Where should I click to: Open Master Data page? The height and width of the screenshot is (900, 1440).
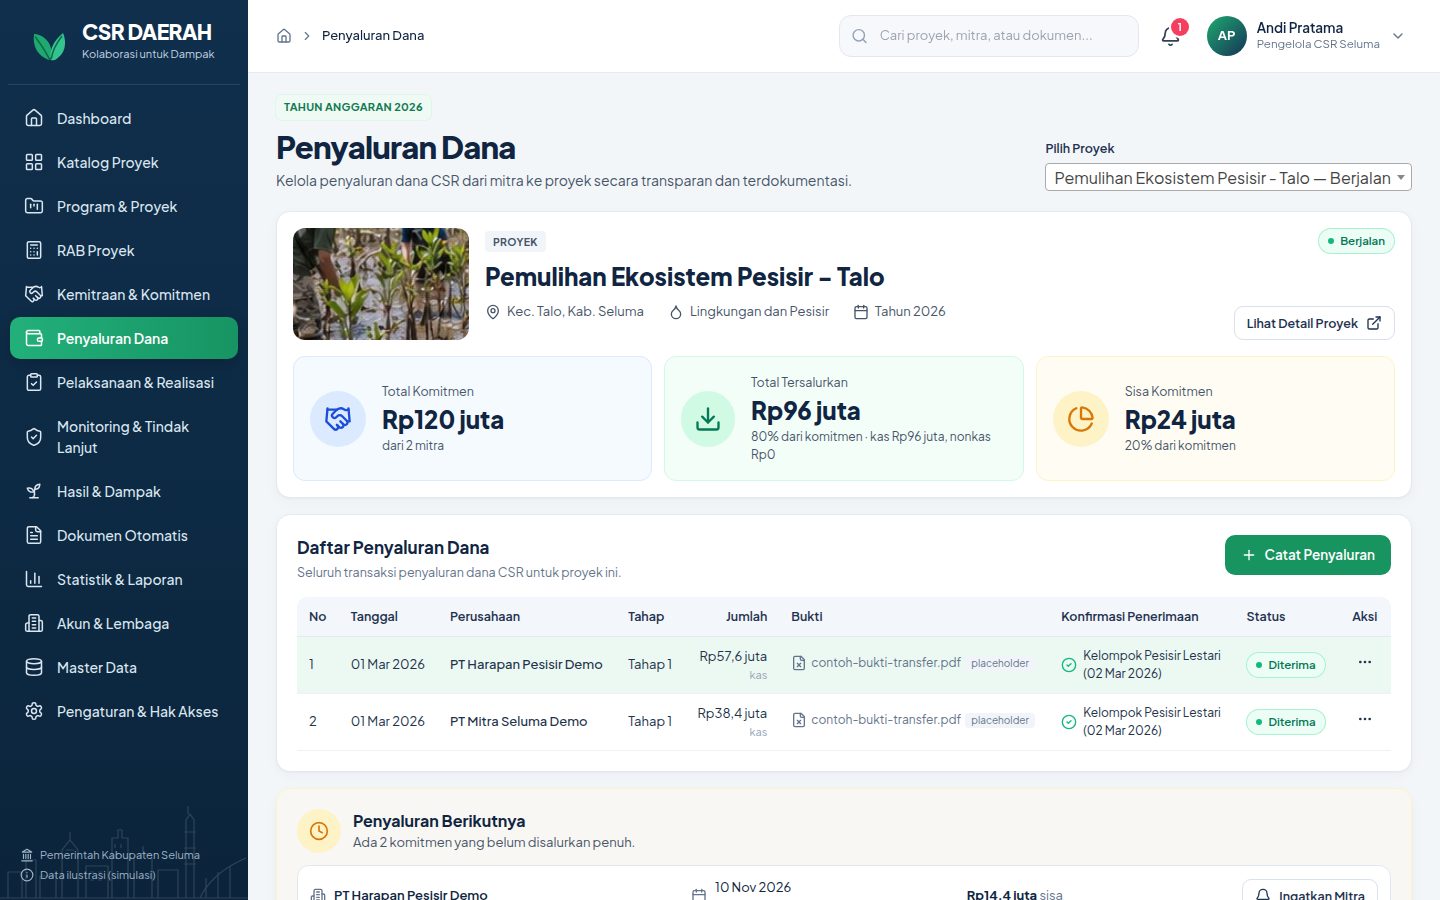click(x=124, y=668)
